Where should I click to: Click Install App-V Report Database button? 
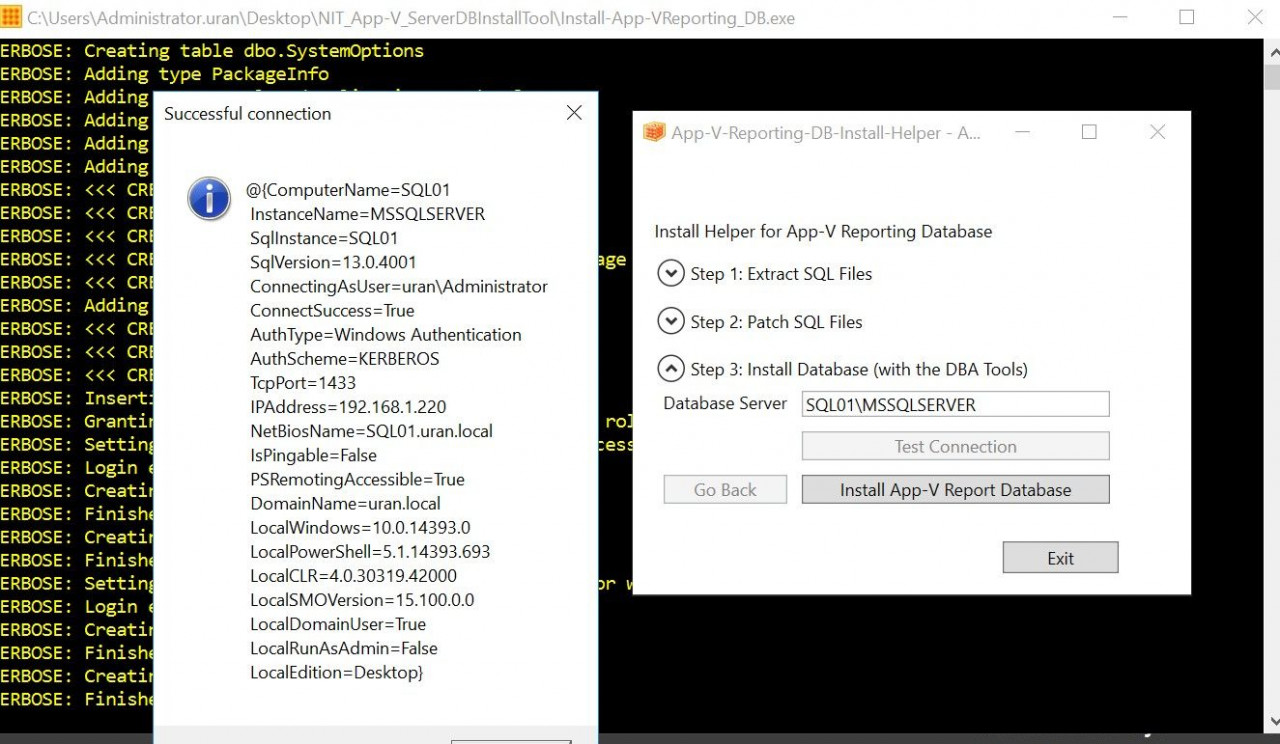955,489
